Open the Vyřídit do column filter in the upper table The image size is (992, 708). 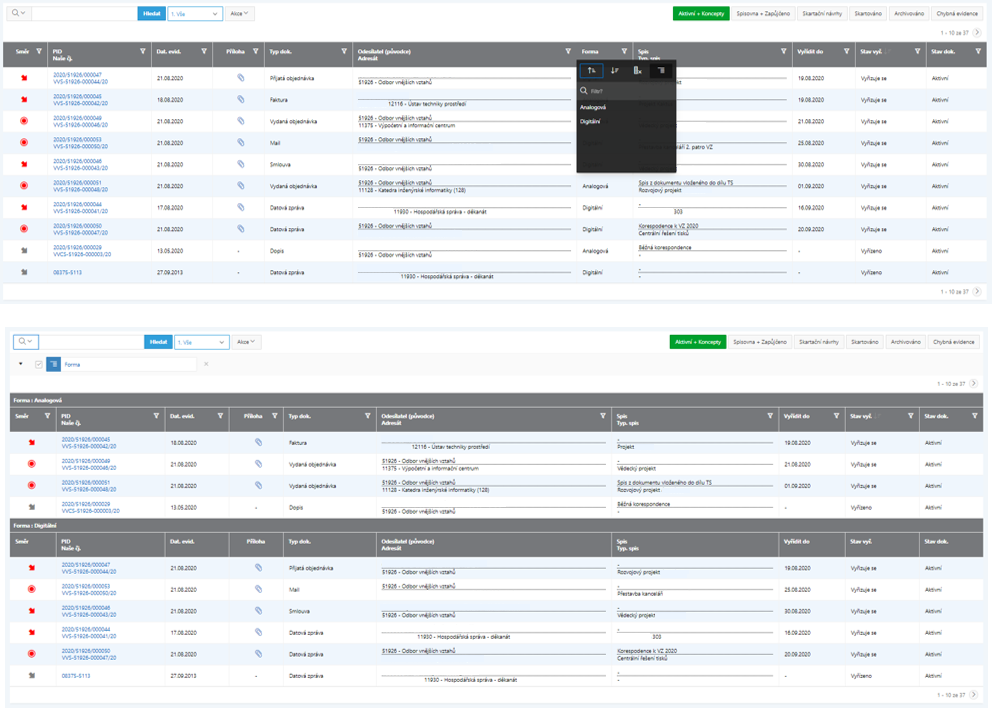click(846, 51)
